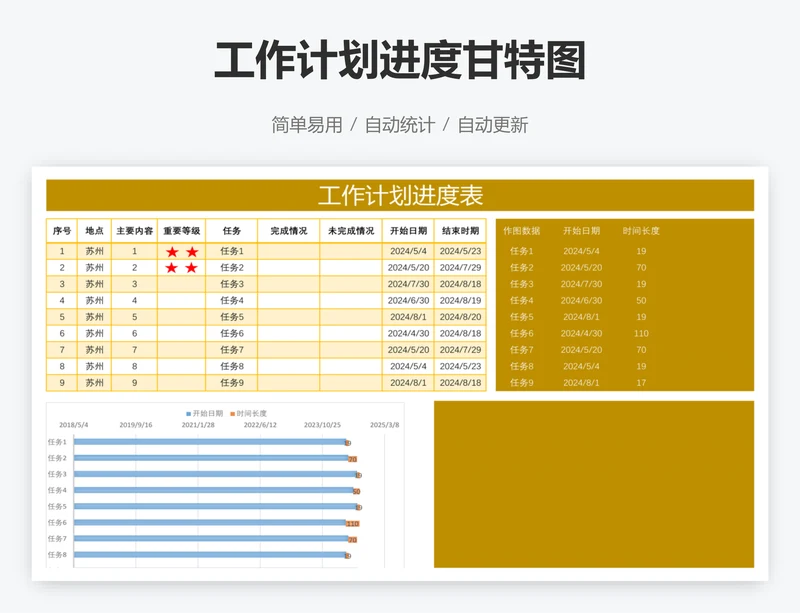800x613 pixels.
Task: Select the 任务 column header in main table
Action: click(x=232, y=231)
